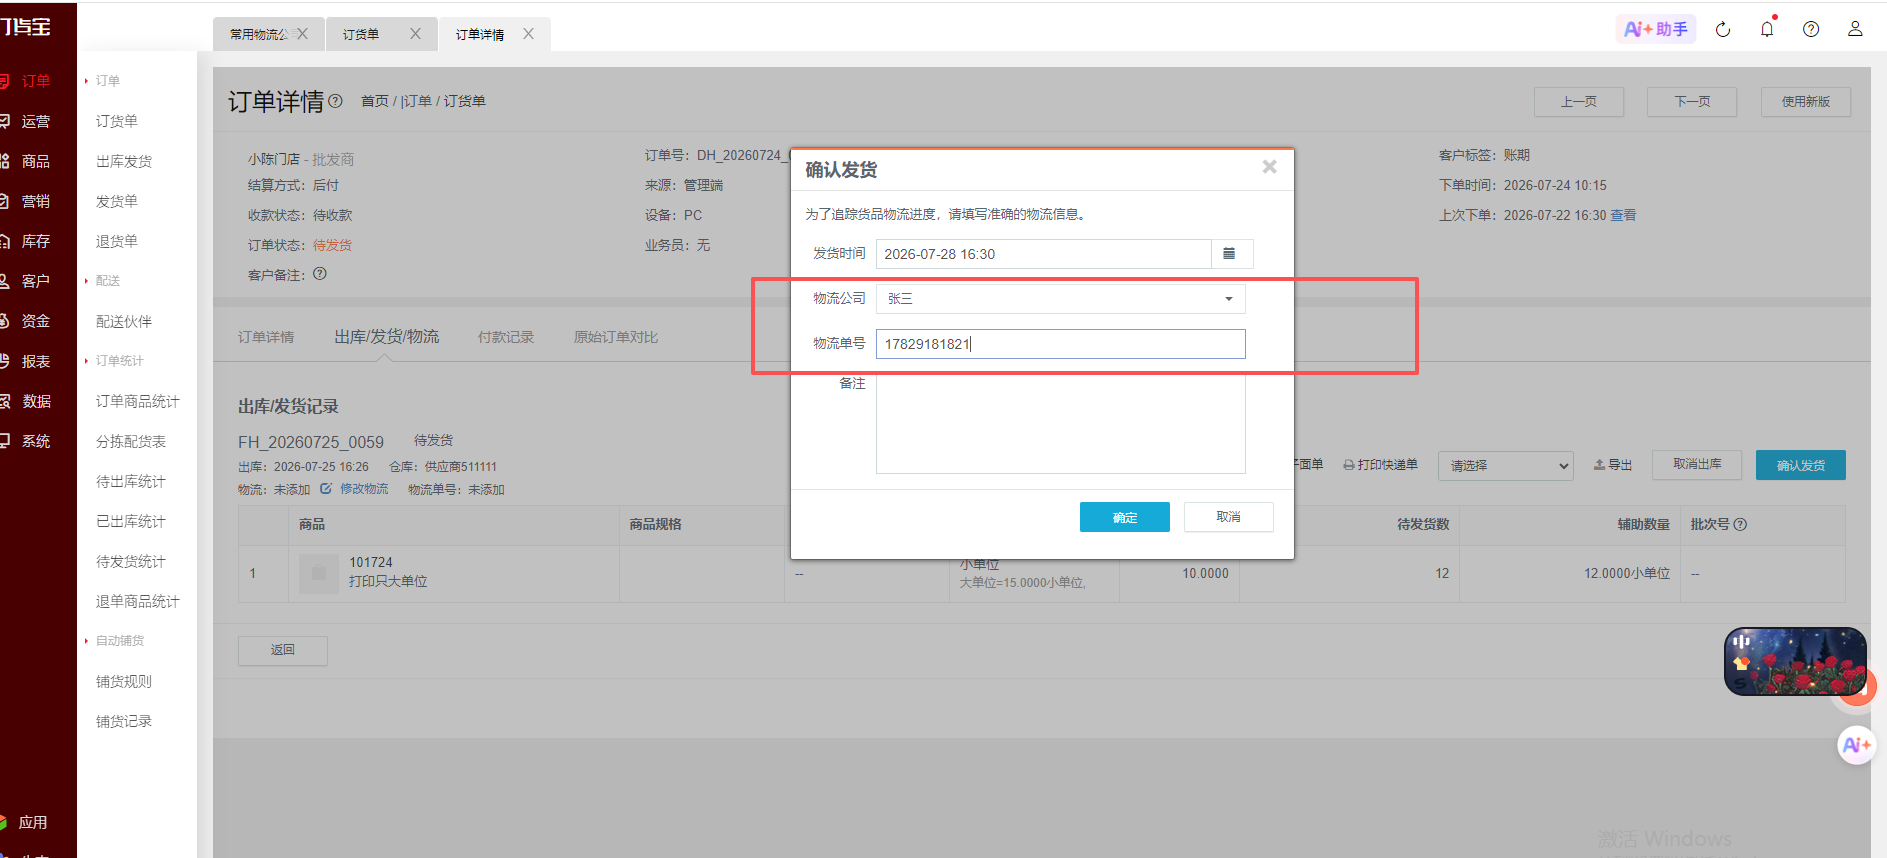This screenshot has height=858, width=1887.
Task: Click the 导出 export button
Action: 1613,465
